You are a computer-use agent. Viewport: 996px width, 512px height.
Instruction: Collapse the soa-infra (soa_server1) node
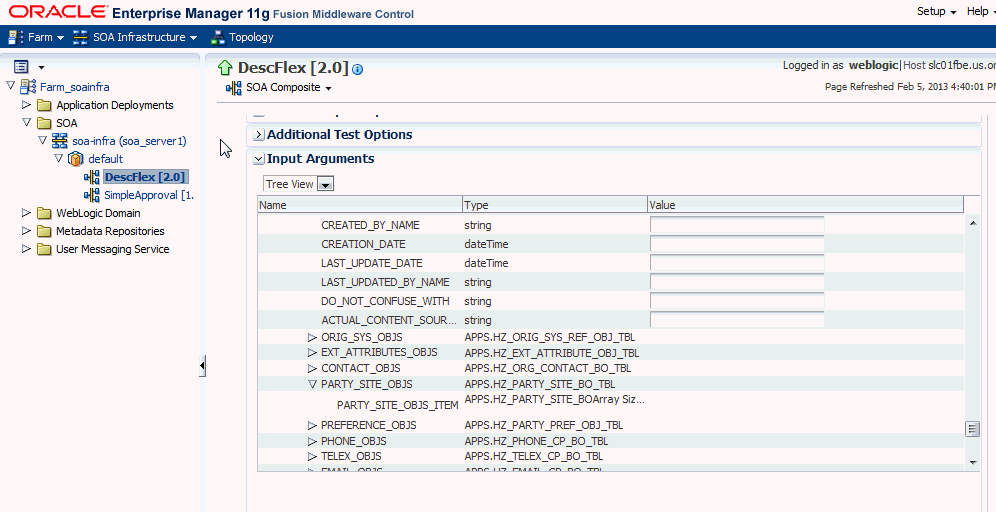tap(42, 140)
